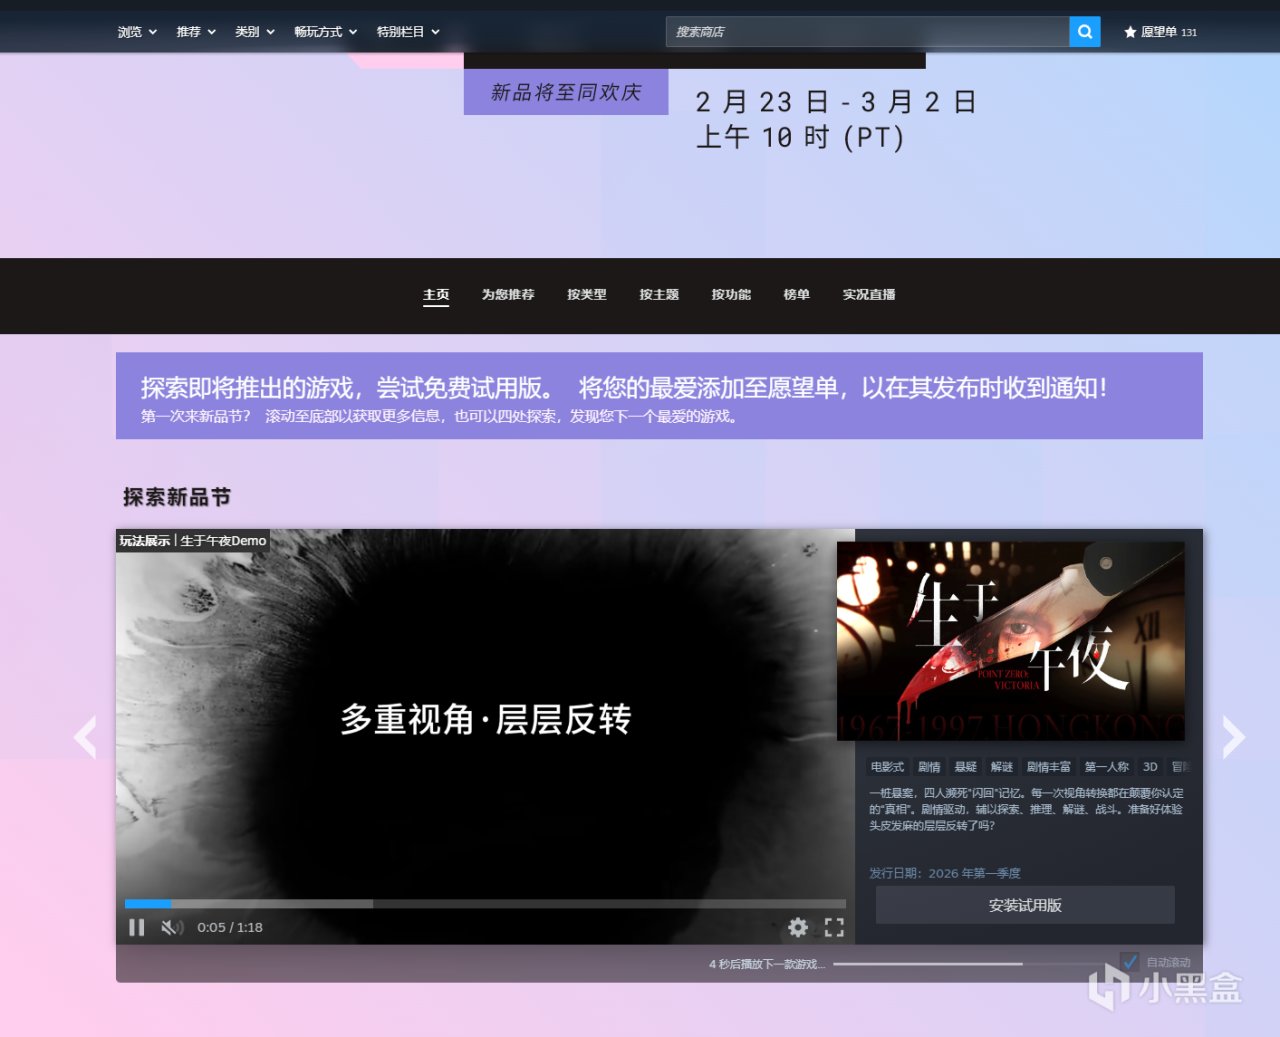Viewport: 1280px width, 1037px height.
Task: Expand the 浏览 dropdown menu
Action: [x=137, y=32]
